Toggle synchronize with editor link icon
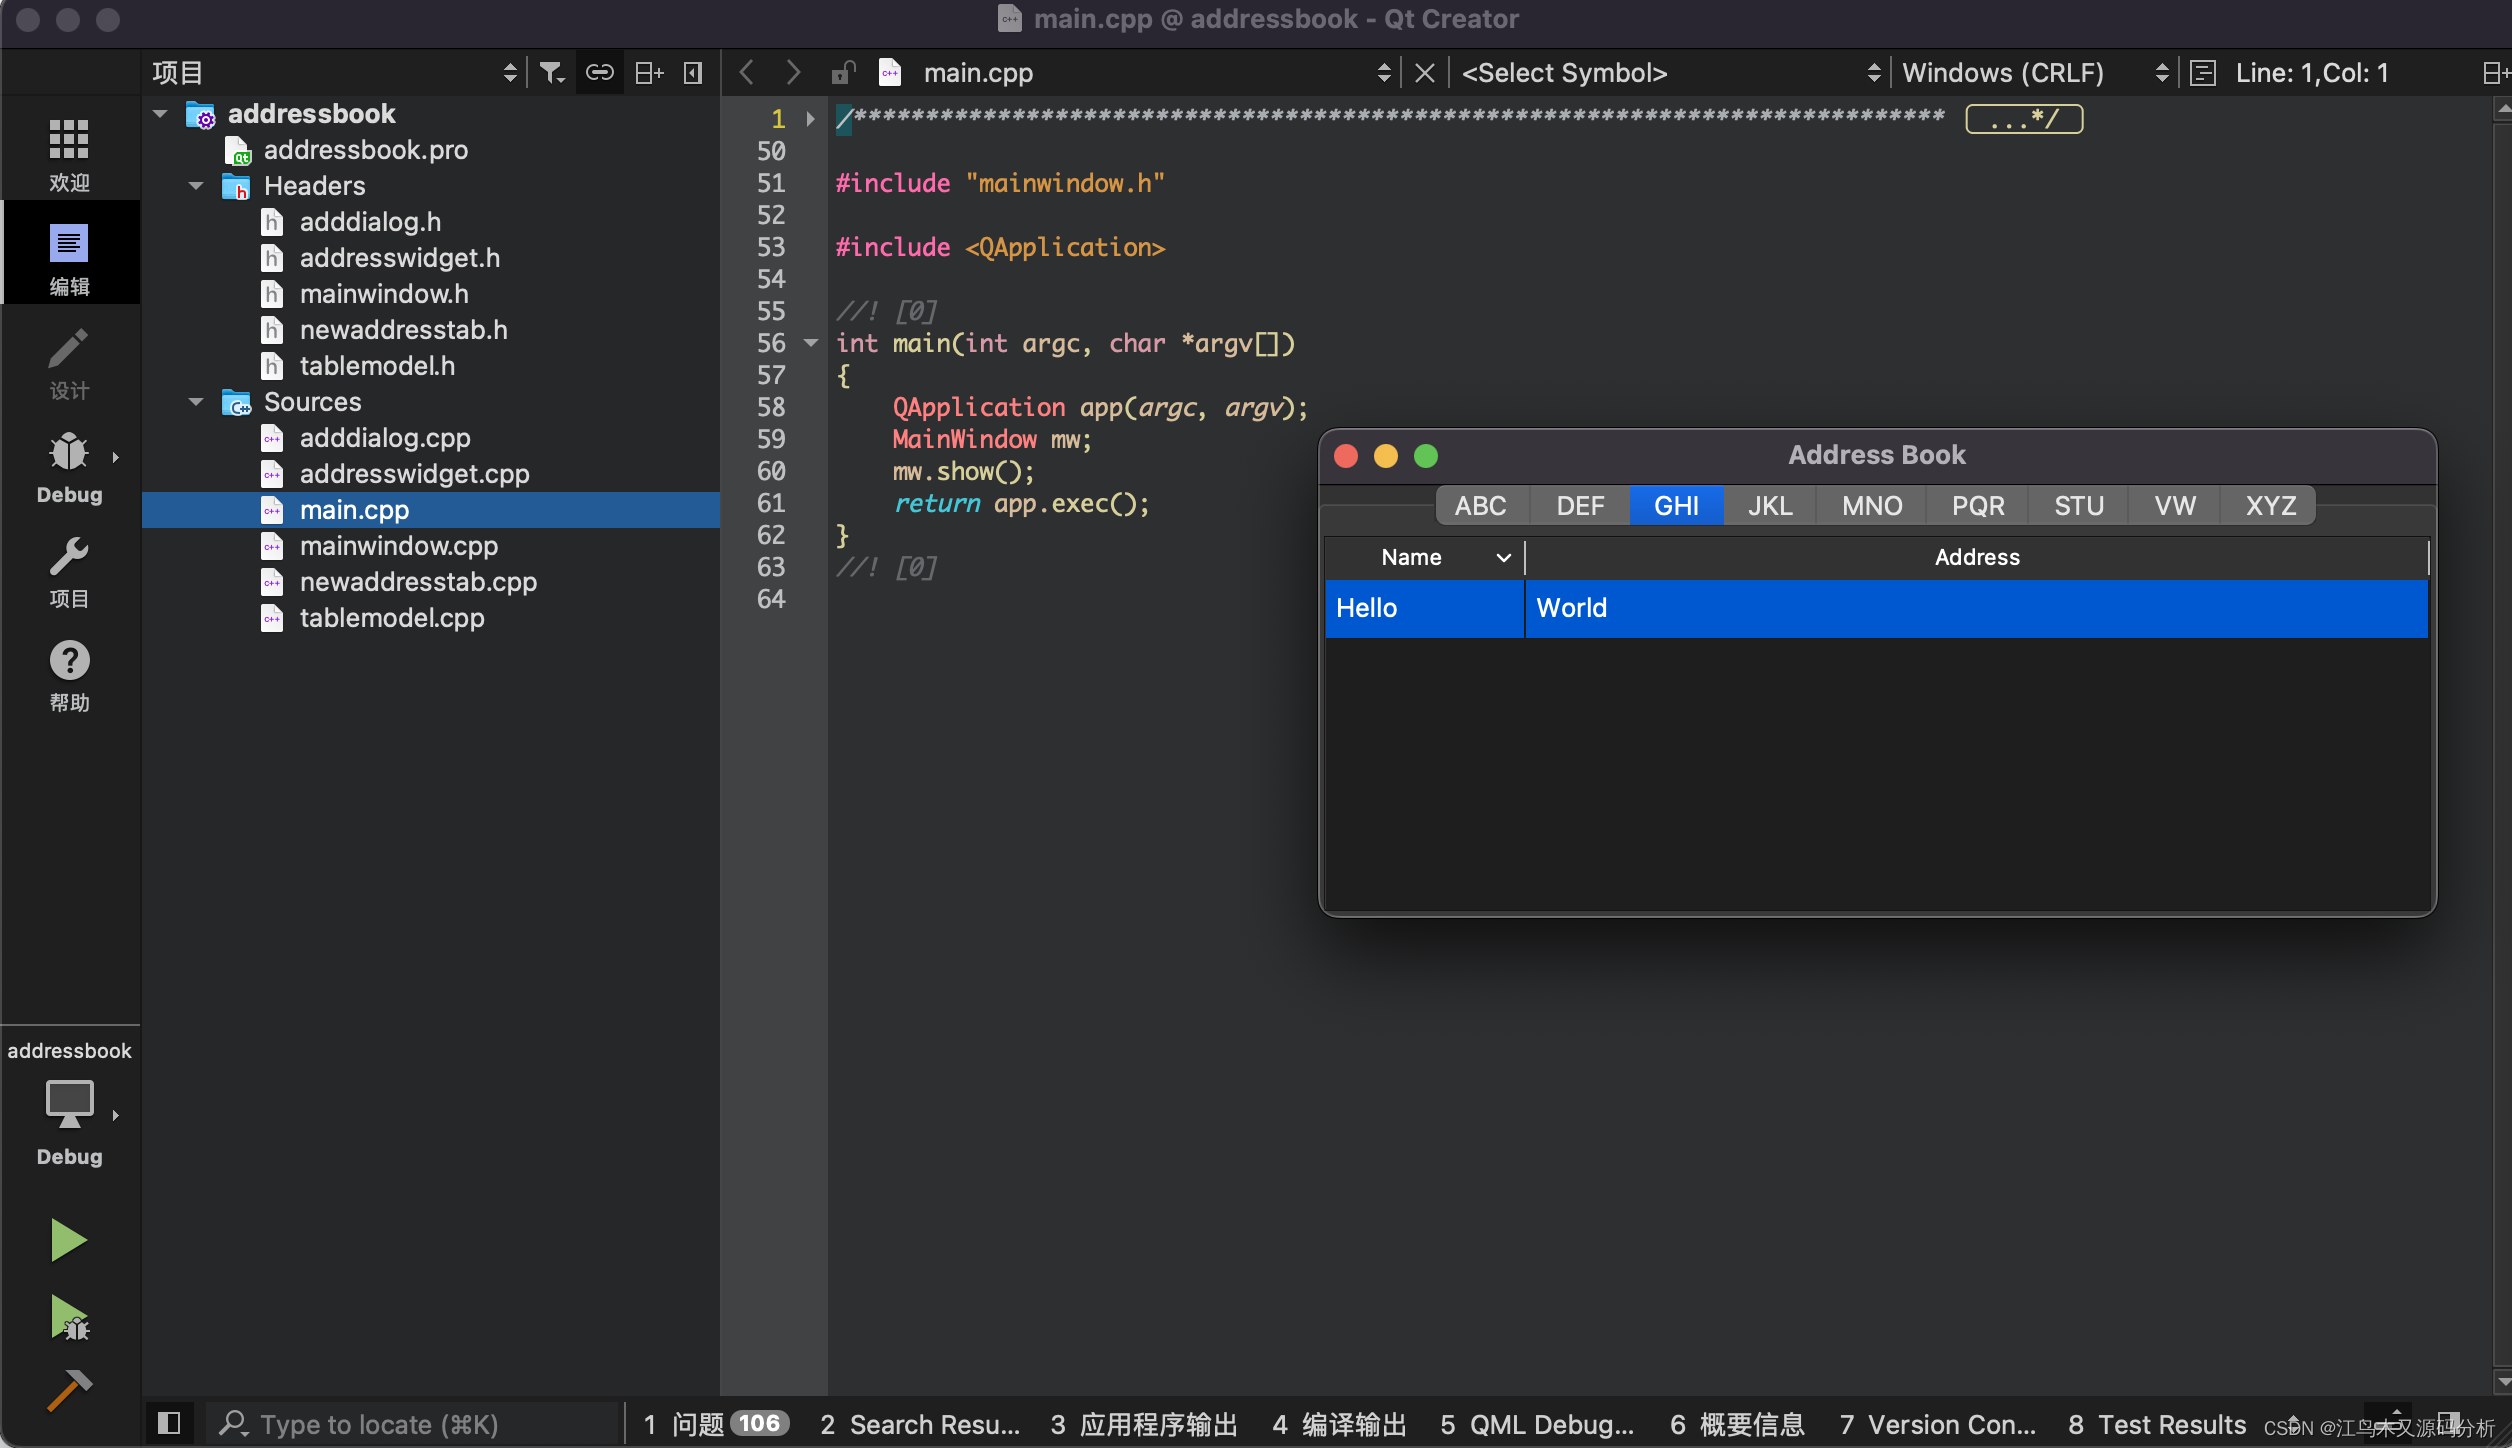2512x1448 pixels. [x=599, y=73]
